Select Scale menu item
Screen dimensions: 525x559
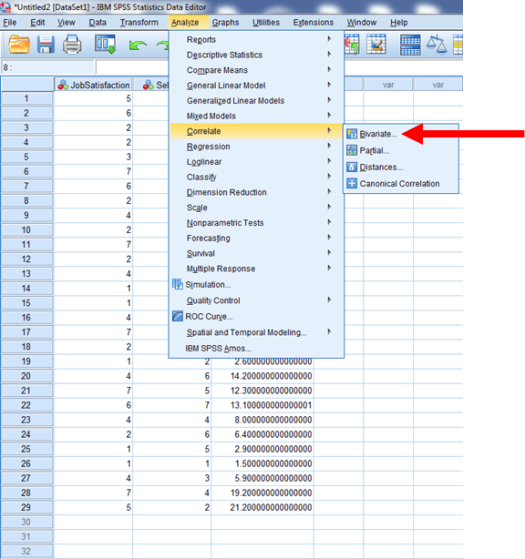256,207
